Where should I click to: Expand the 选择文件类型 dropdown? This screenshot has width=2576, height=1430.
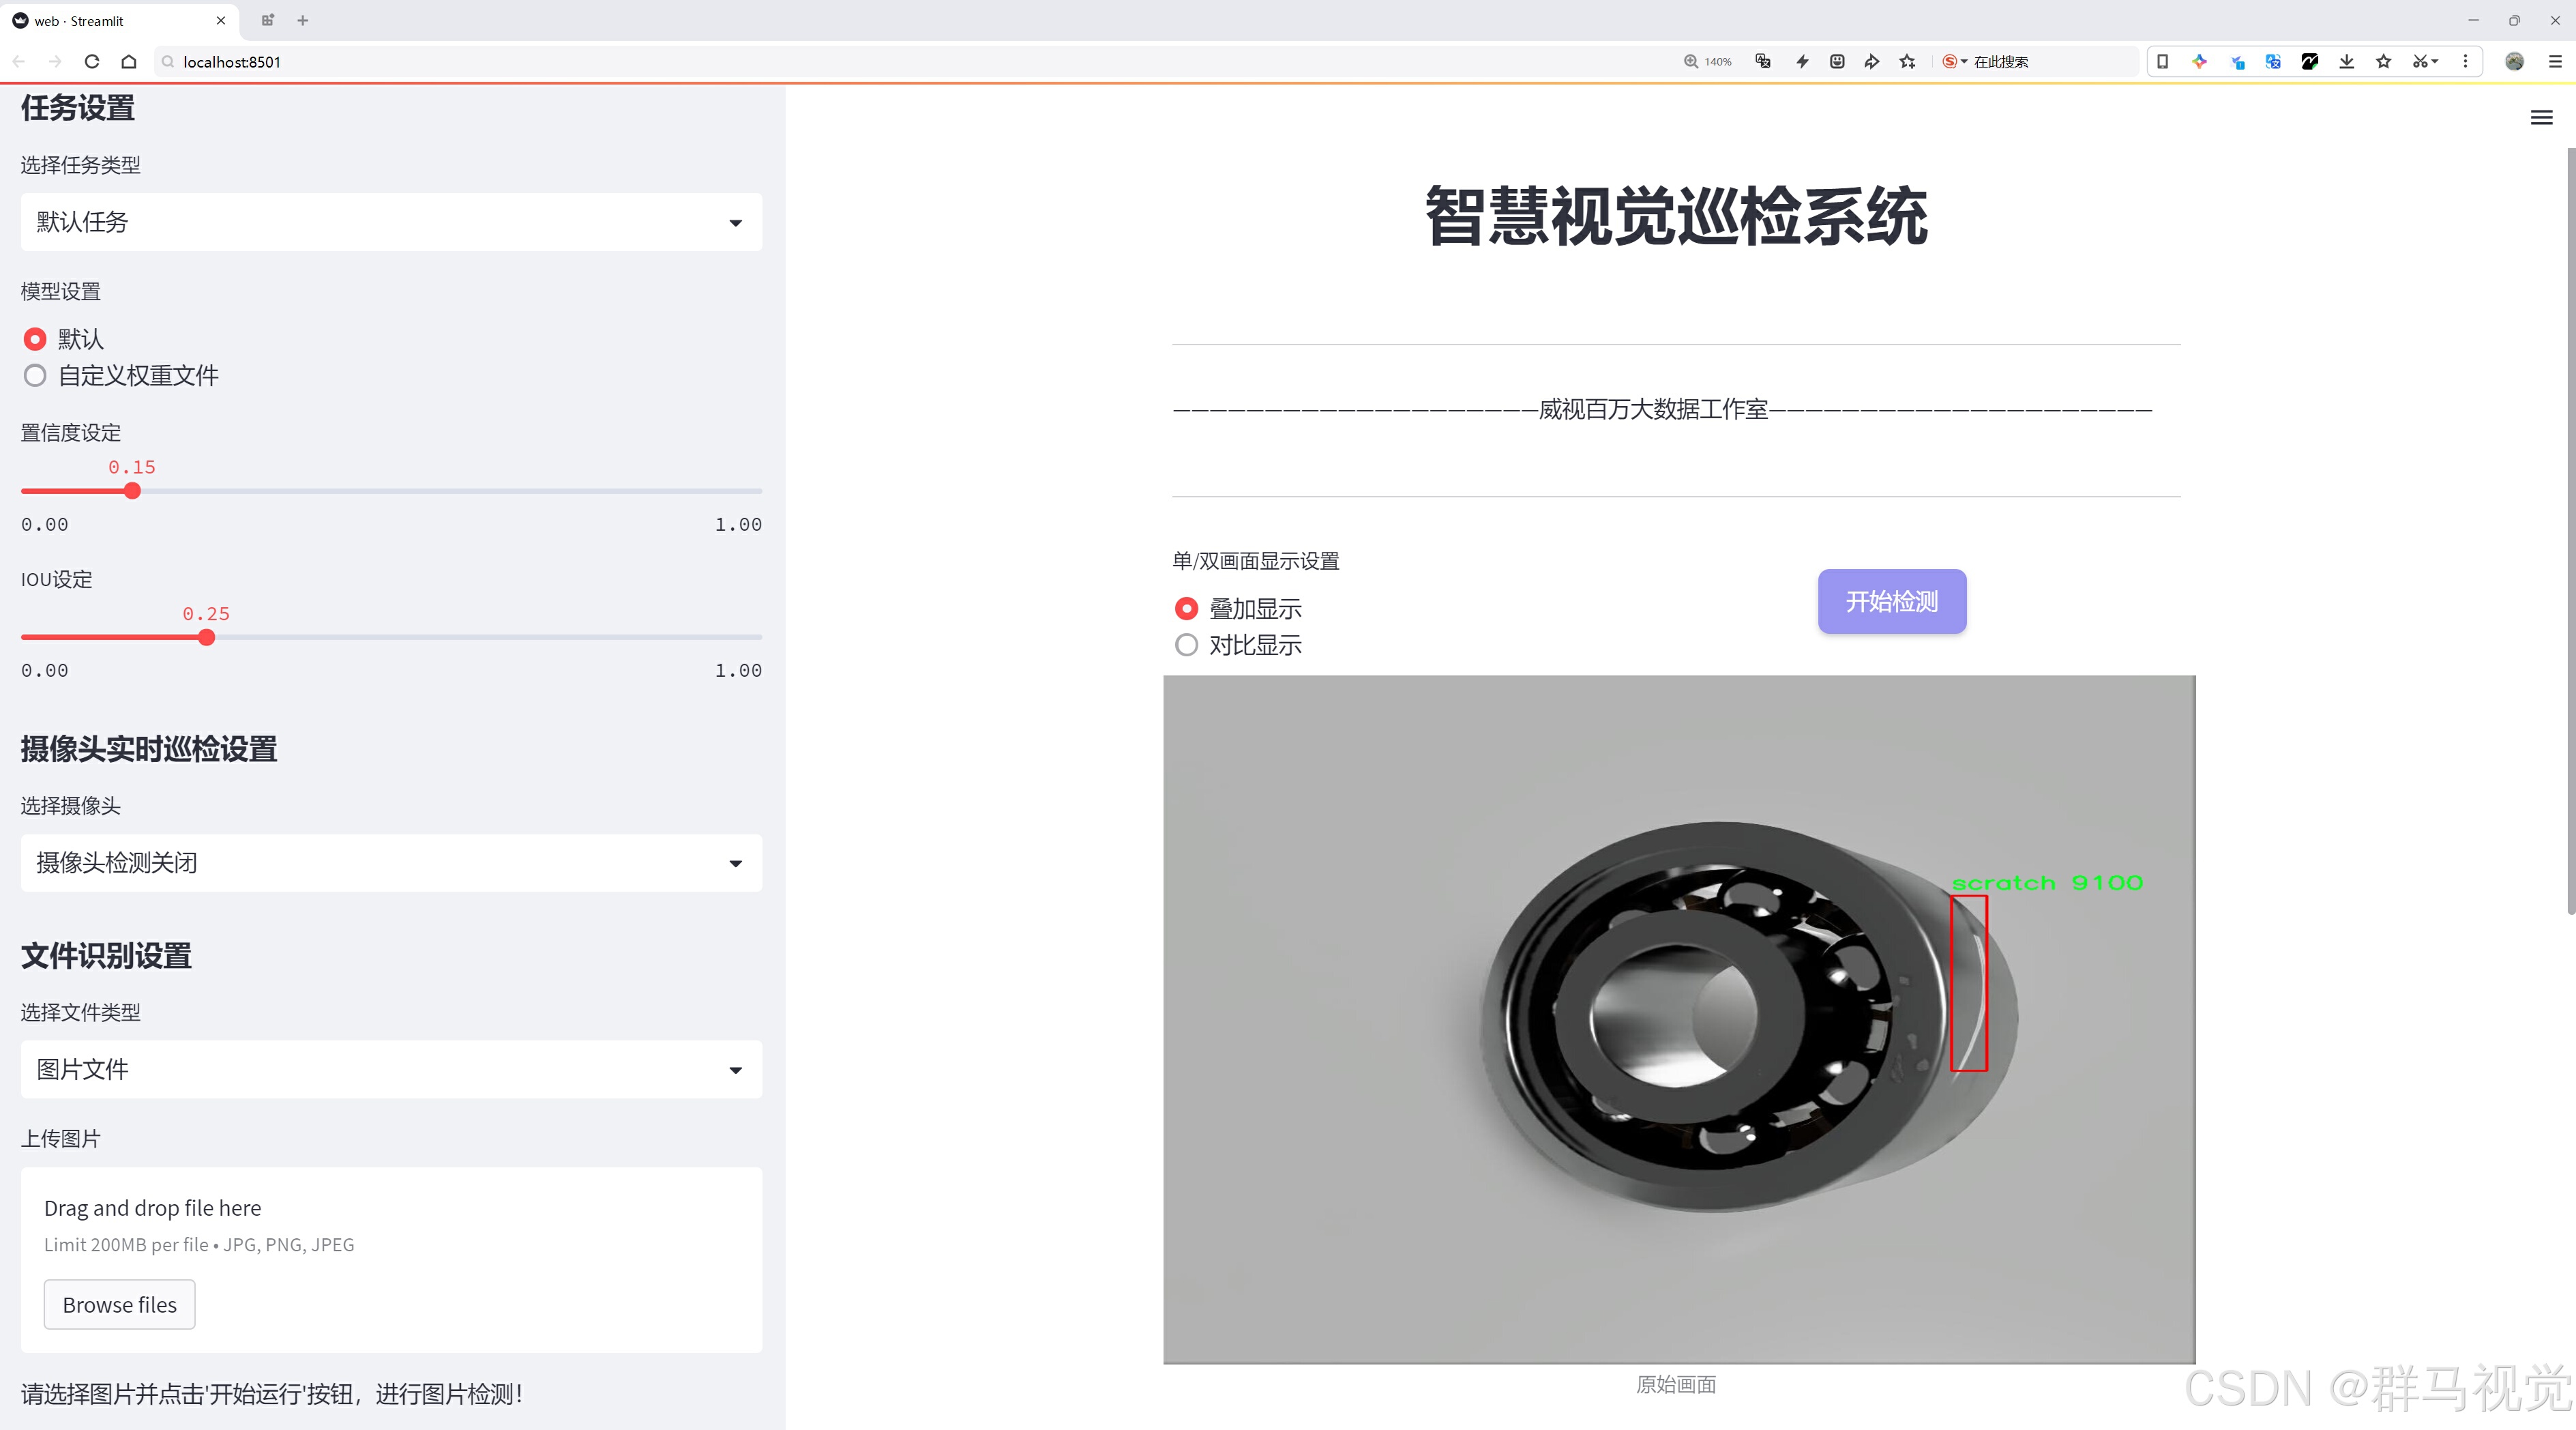pyautogui.click(x=391, y=1070)
